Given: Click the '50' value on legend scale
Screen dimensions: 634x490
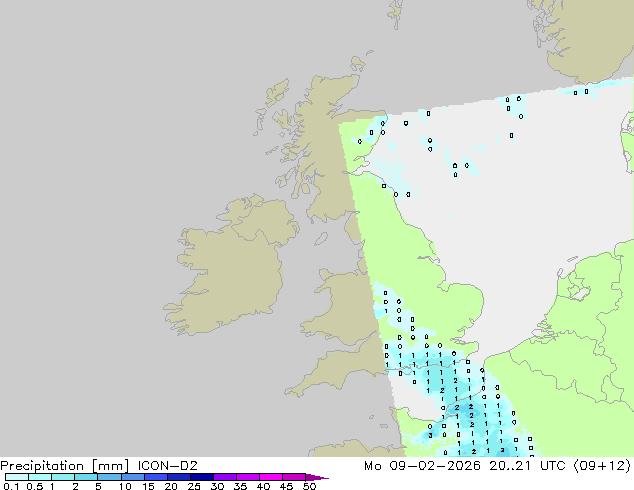Looking at the screenshot, I should [310, 486].
